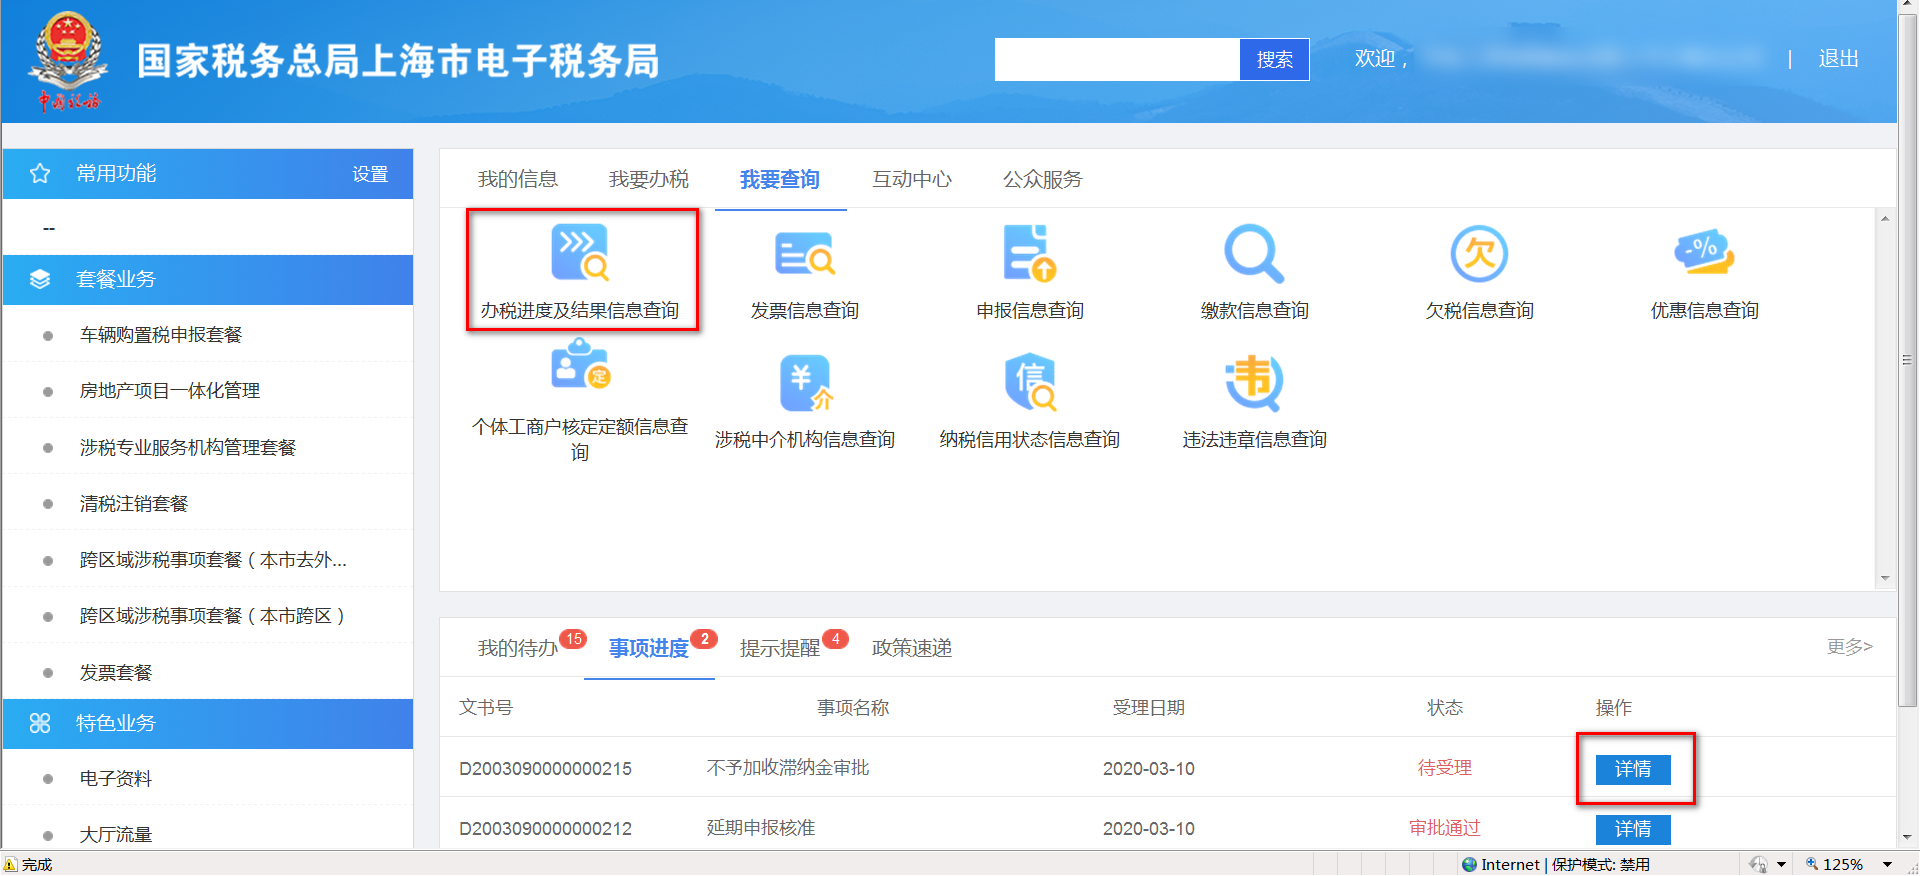The height and width of the screenshot is (876, 1920).
Task: Click the Internet zone globe icon in status bar
Action: coord(1468,864)
